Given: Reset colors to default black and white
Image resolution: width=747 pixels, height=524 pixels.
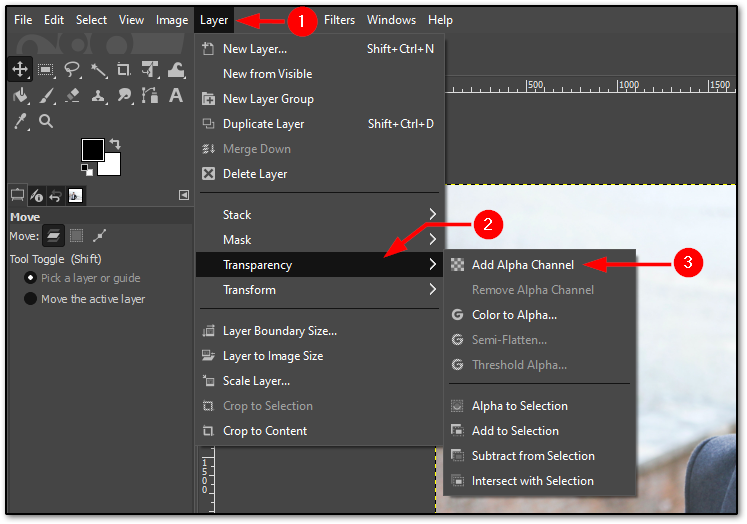Looking at the screenshot, I should [x=87, y=170].
